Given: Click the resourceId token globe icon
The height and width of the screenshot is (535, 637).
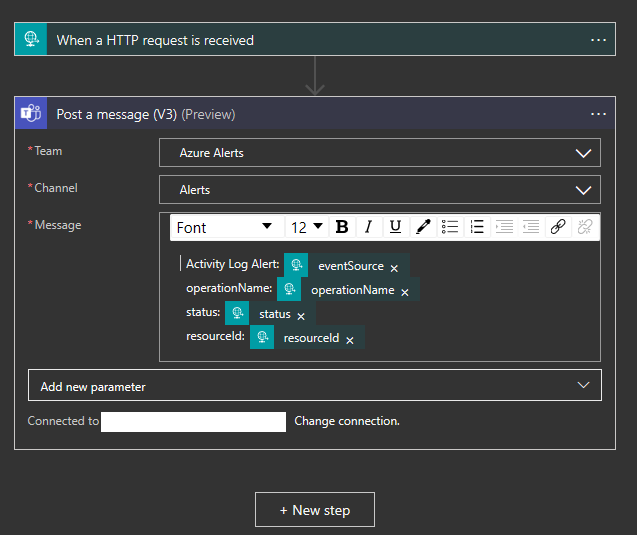Looking at the screenshot, I should (x=262, y=337).
